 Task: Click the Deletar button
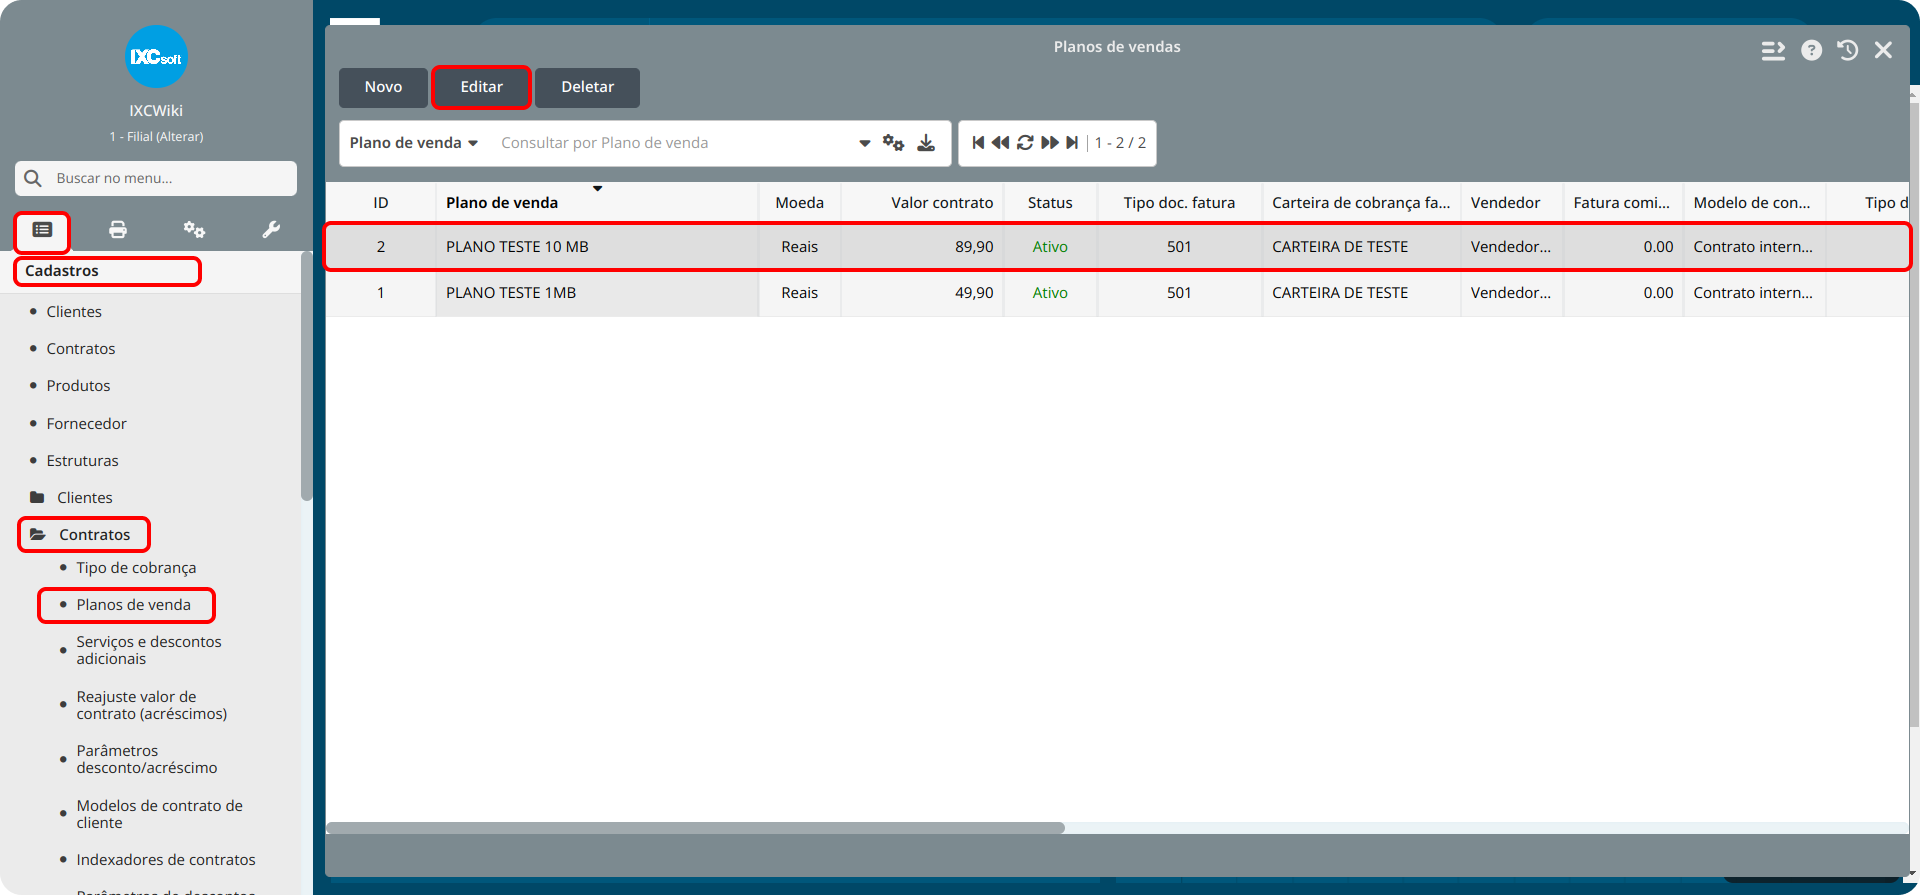(587, 87)
